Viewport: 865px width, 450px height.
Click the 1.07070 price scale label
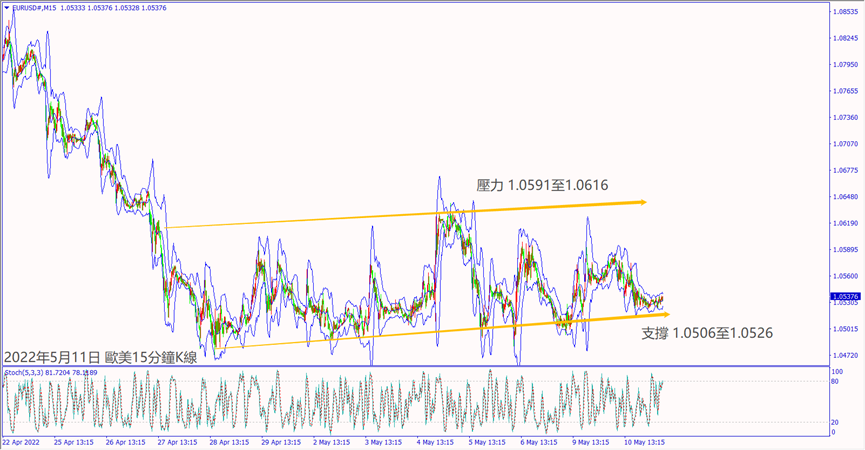846,144
